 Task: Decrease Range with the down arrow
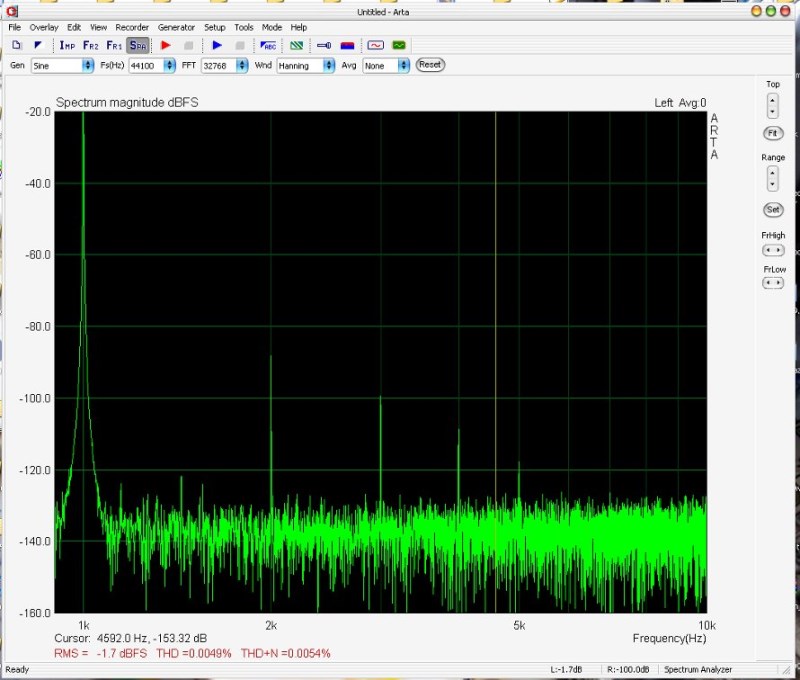tap(772, 185)
